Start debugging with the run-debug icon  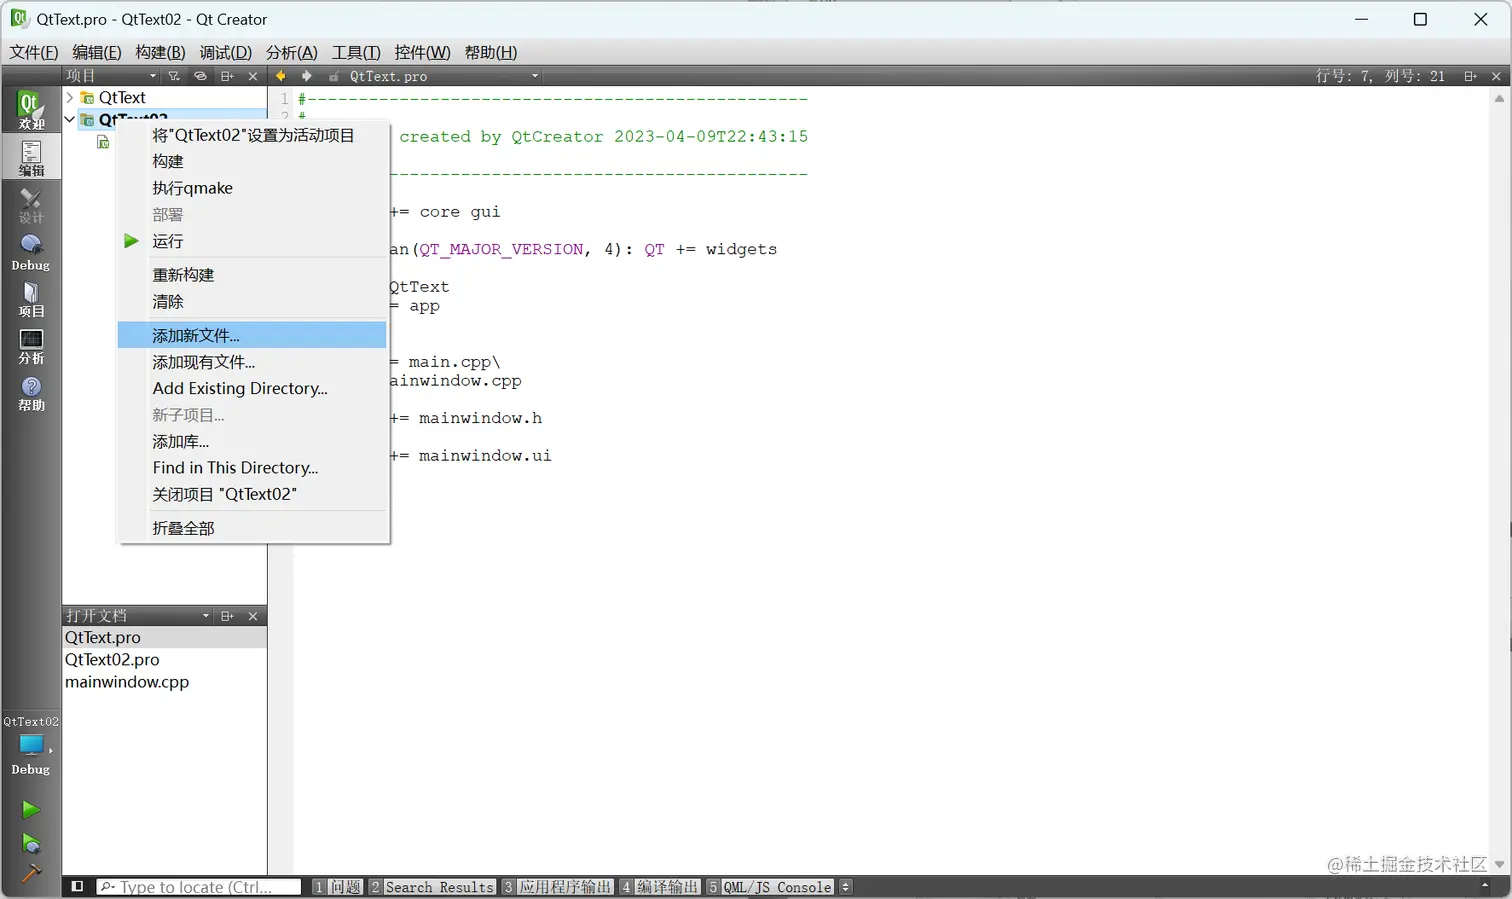coord(31,843)
